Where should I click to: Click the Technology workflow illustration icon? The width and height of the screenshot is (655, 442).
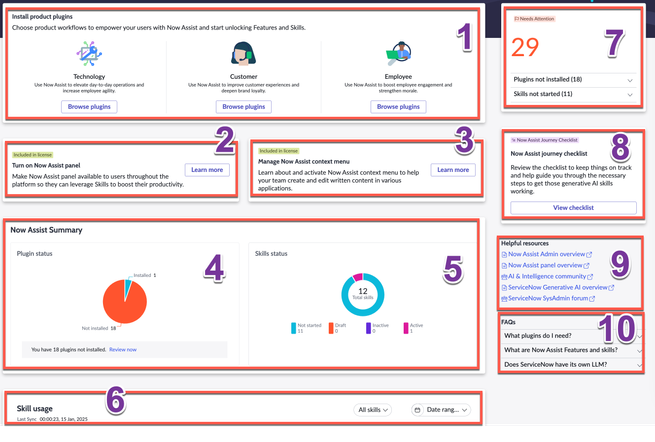coord(89,53)
